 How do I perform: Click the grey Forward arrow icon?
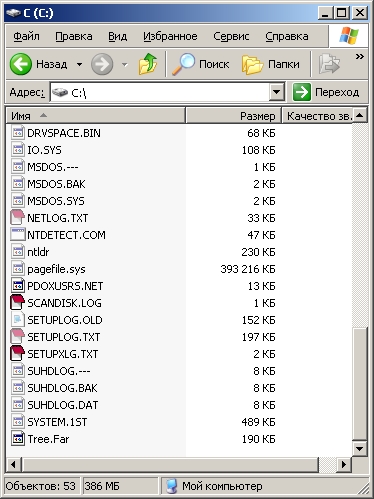102,64
